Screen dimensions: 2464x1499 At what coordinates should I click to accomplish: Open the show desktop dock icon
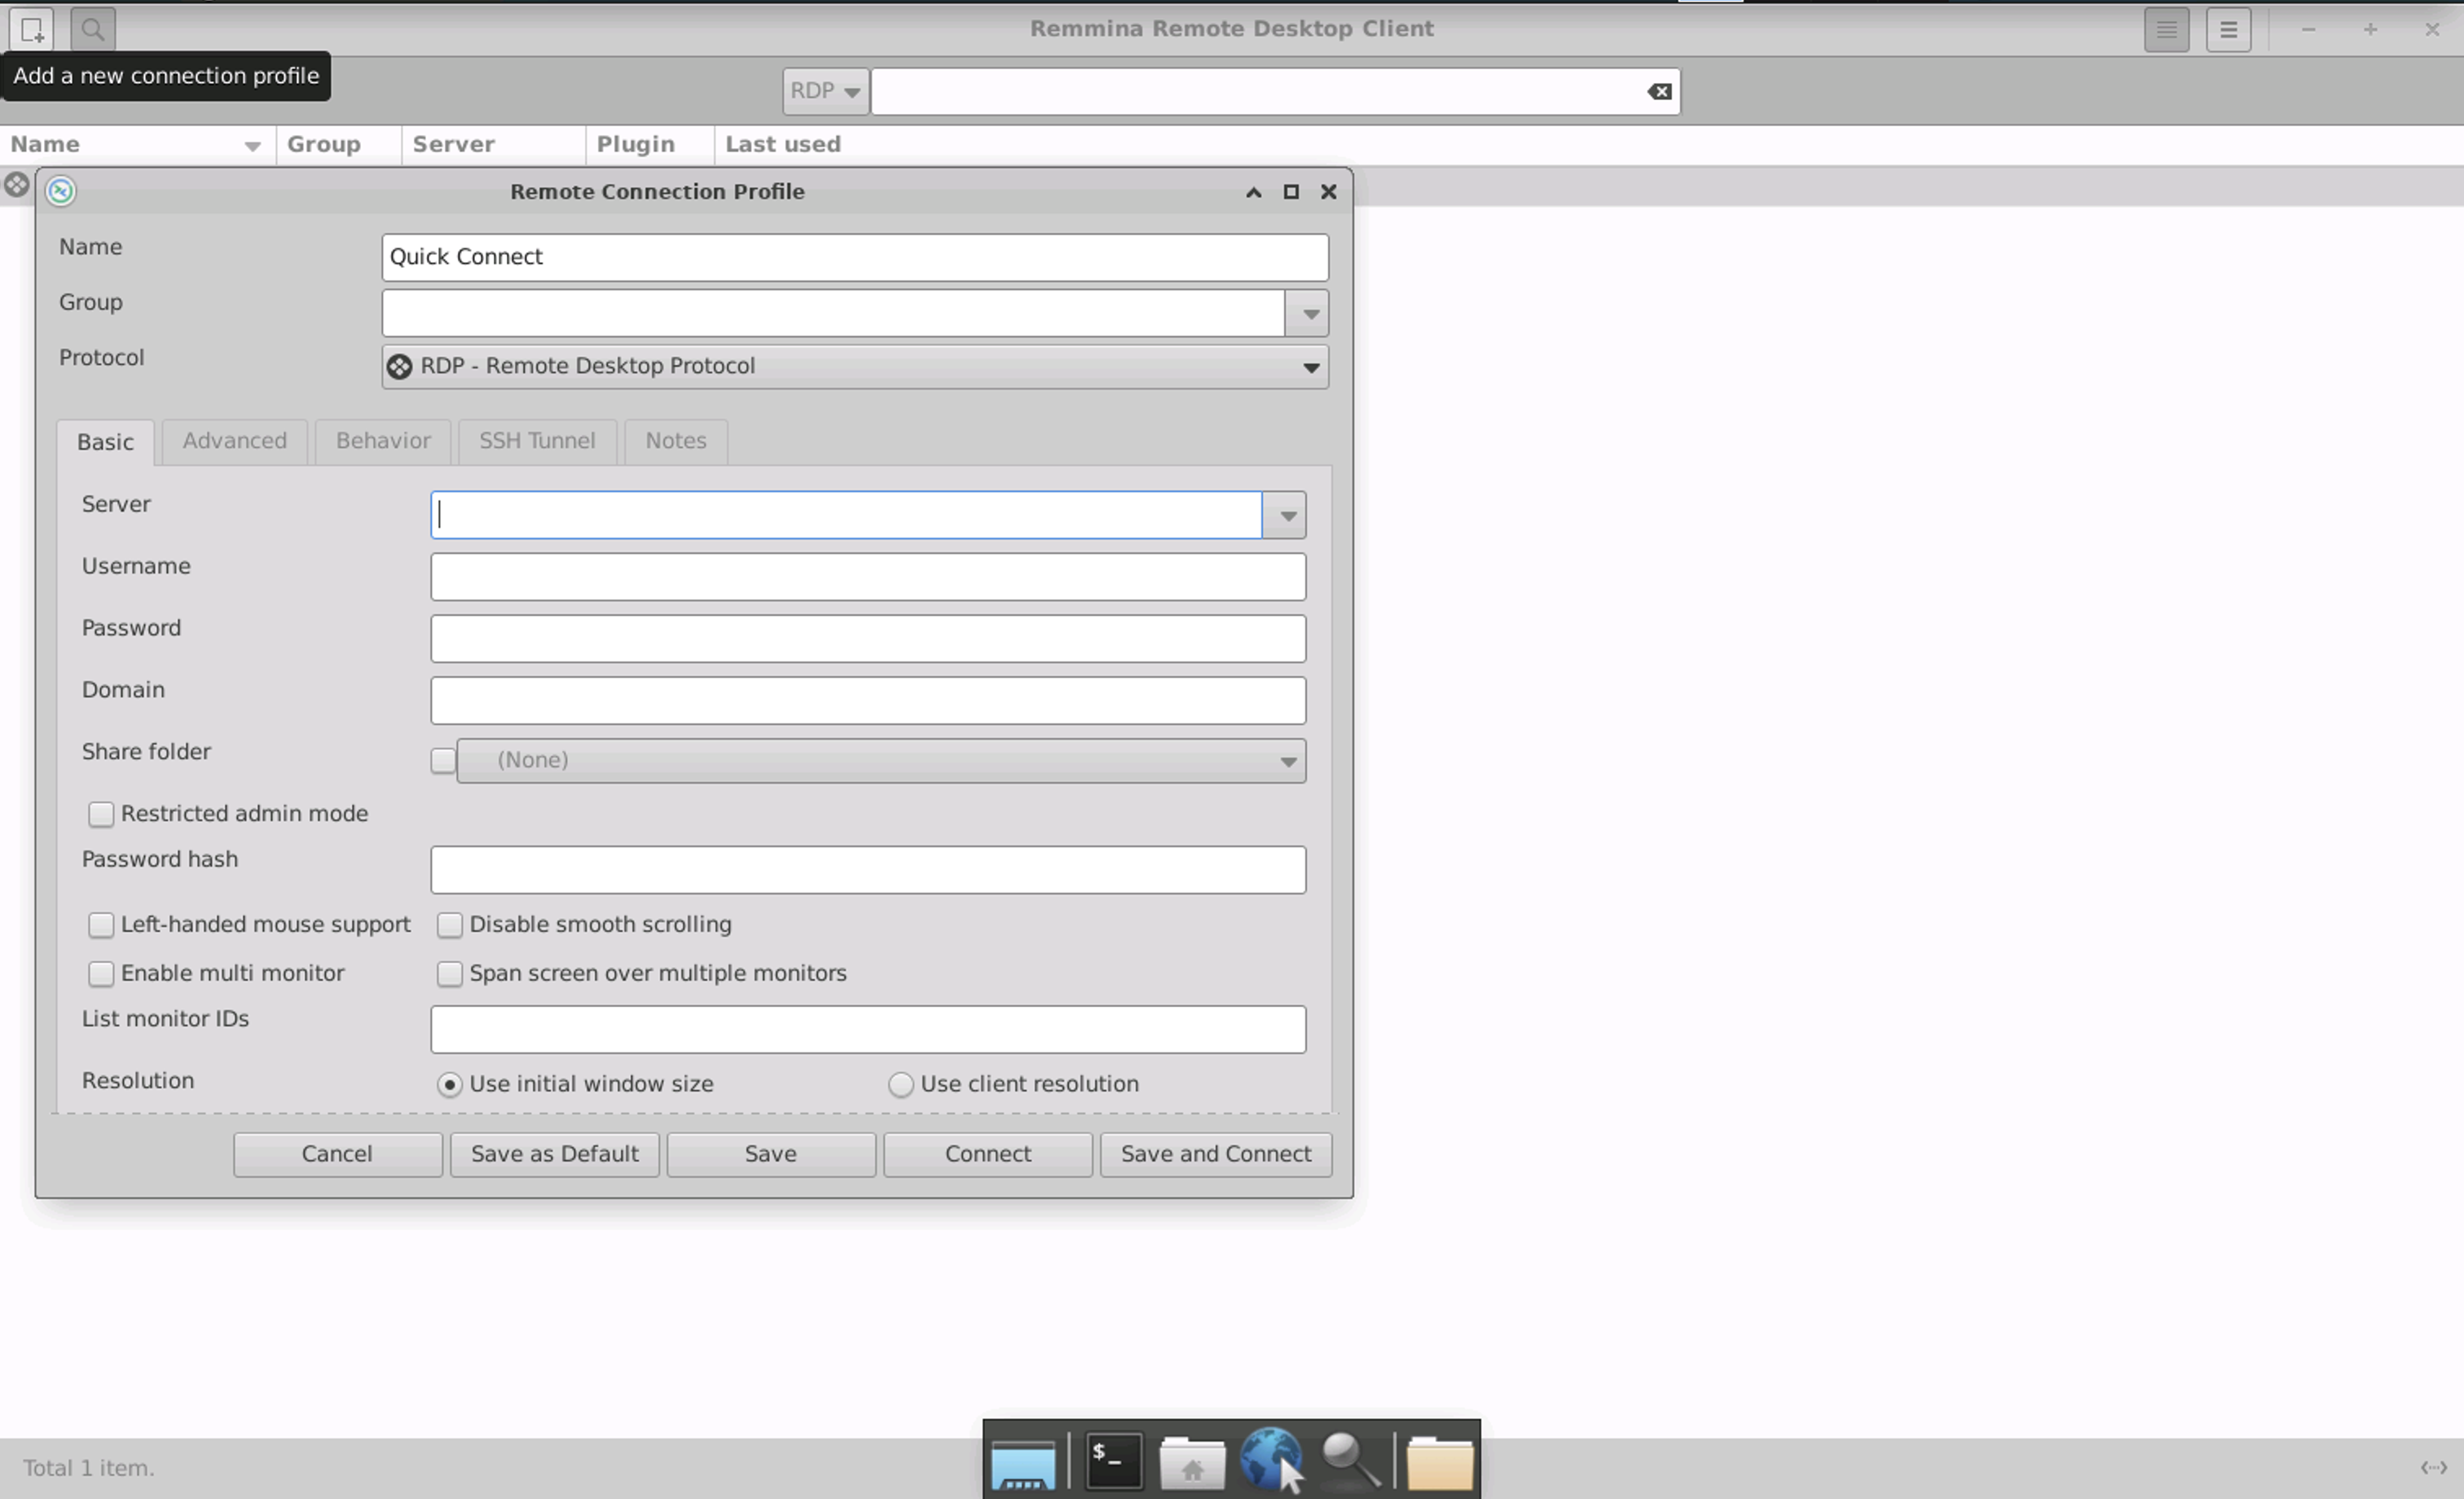click(x=1023, y=1464)
